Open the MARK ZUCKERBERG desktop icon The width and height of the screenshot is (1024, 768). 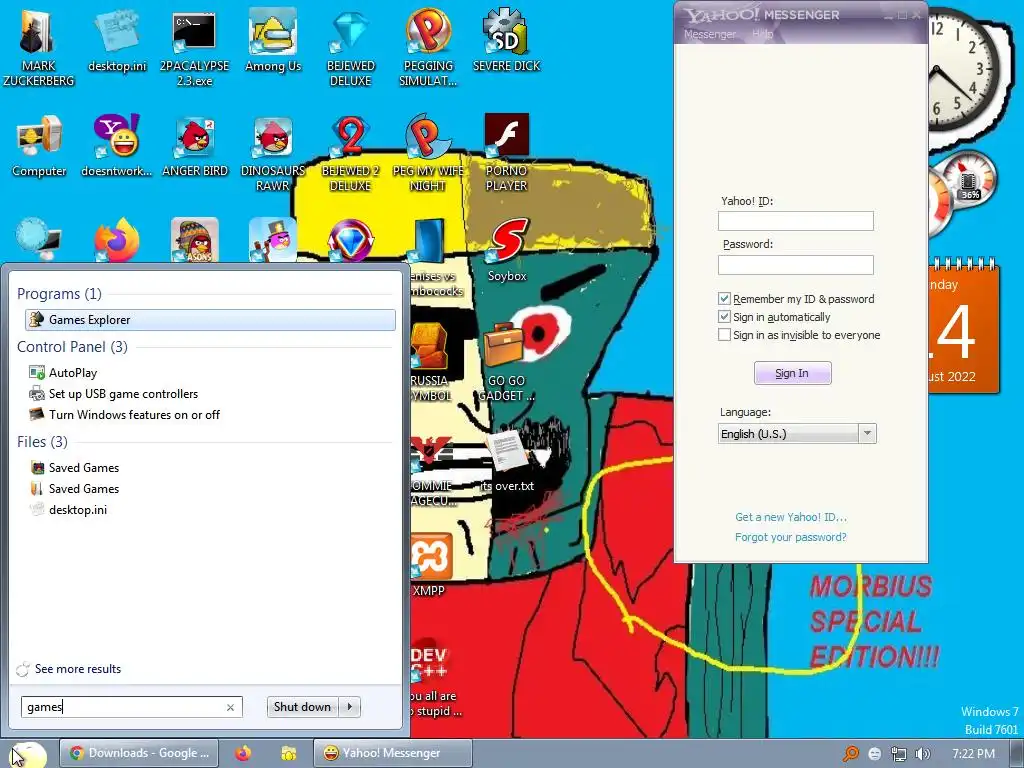39,46
